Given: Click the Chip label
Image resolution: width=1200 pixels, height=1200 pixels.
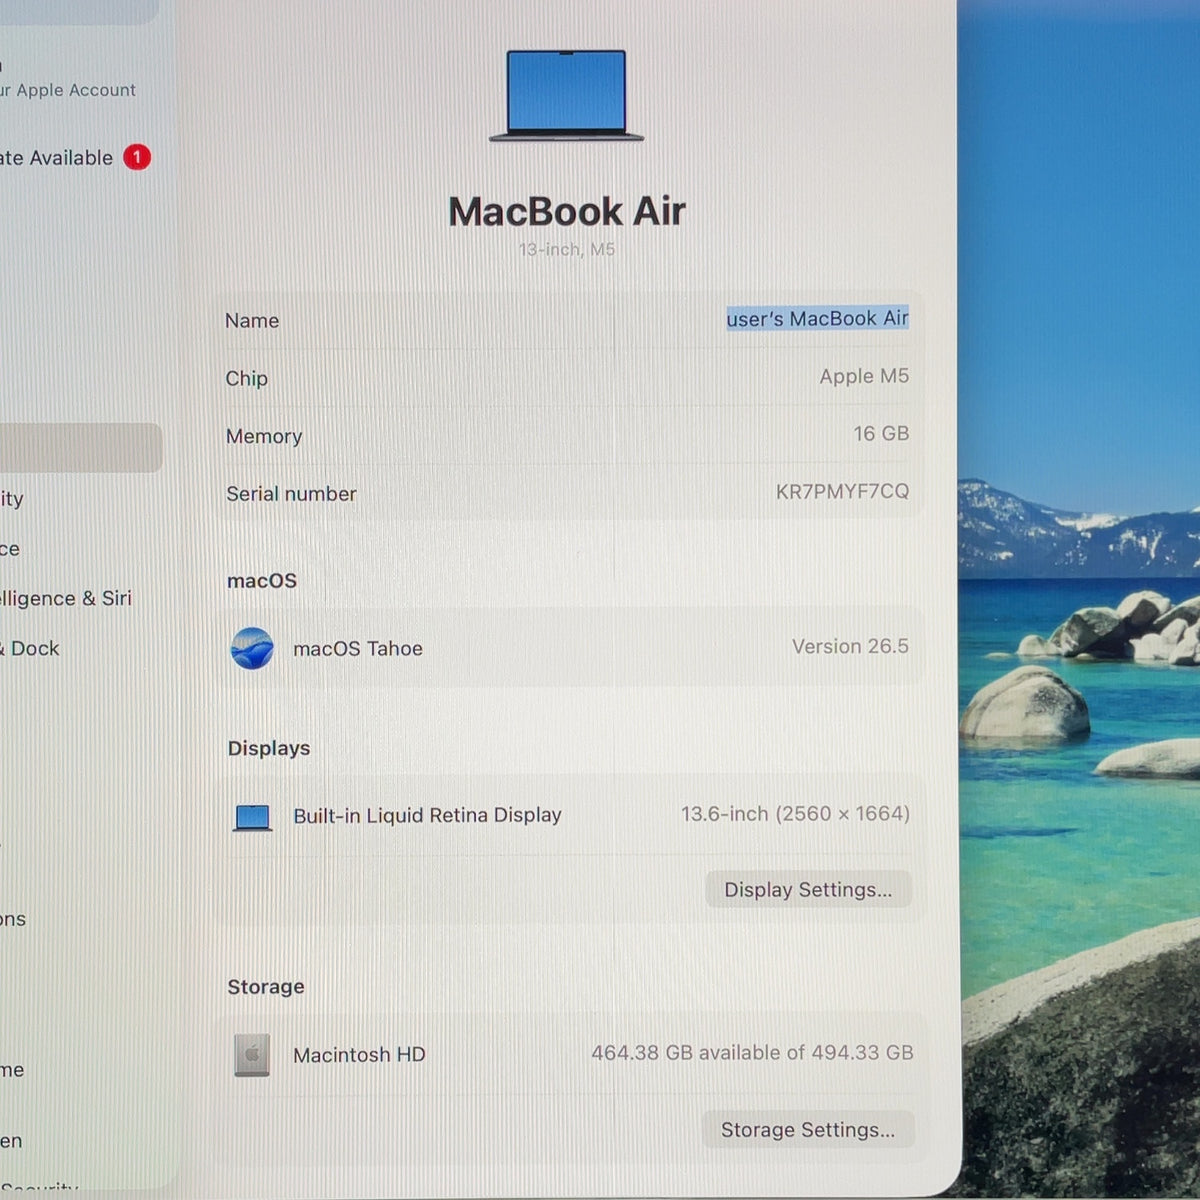Looking at the screenshot, I should 246,378.
